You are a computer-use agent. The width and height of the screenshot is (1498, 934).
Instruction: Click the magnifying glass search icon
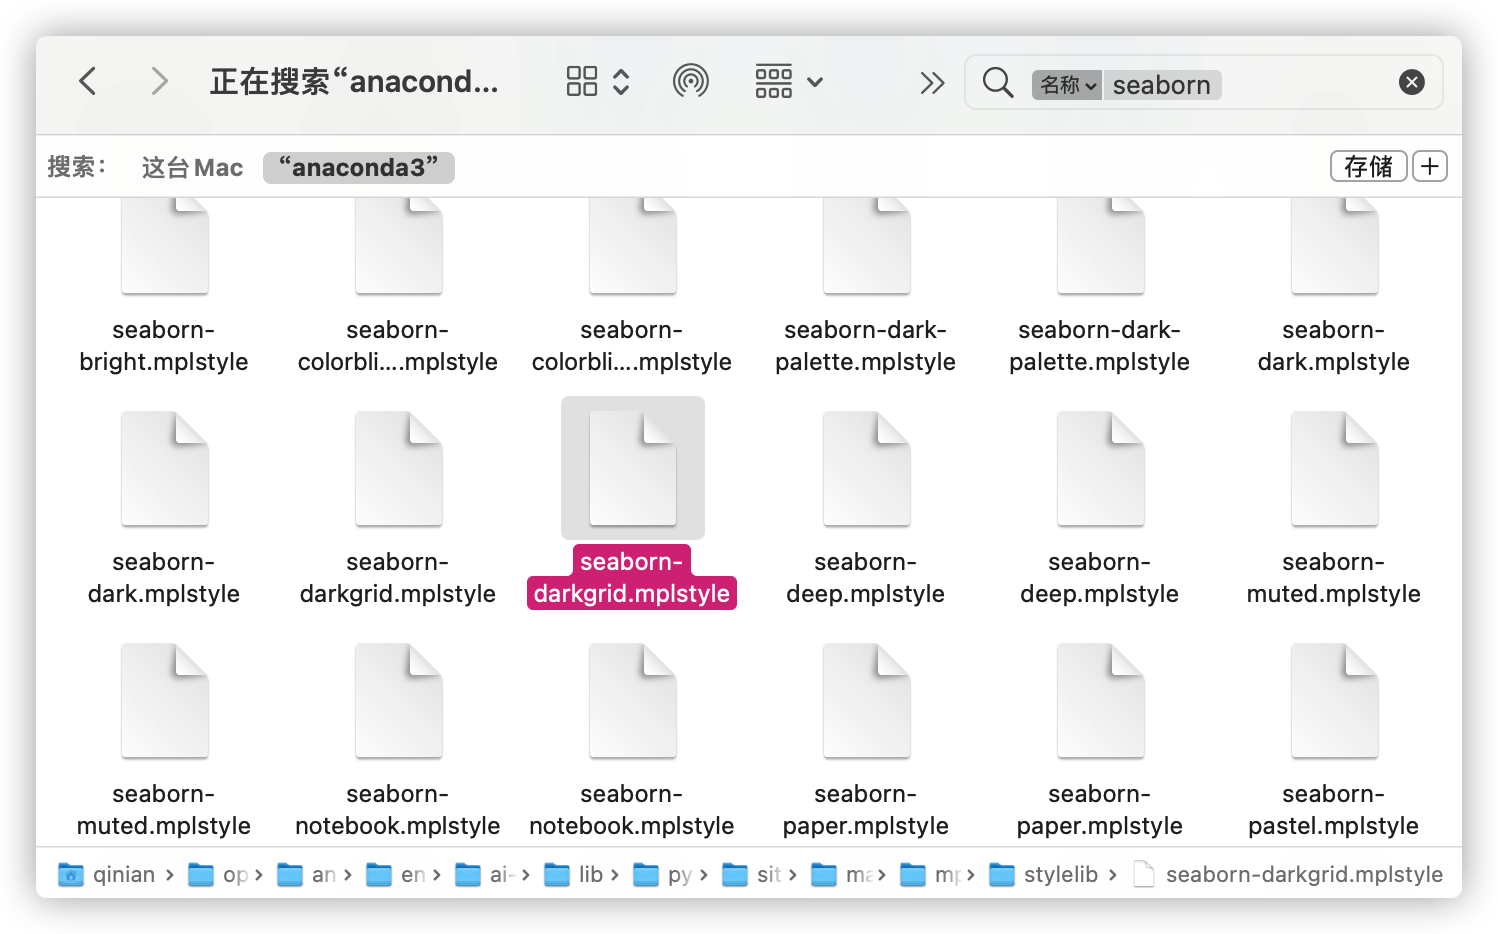pyautogui.click(x=998, y=82)
